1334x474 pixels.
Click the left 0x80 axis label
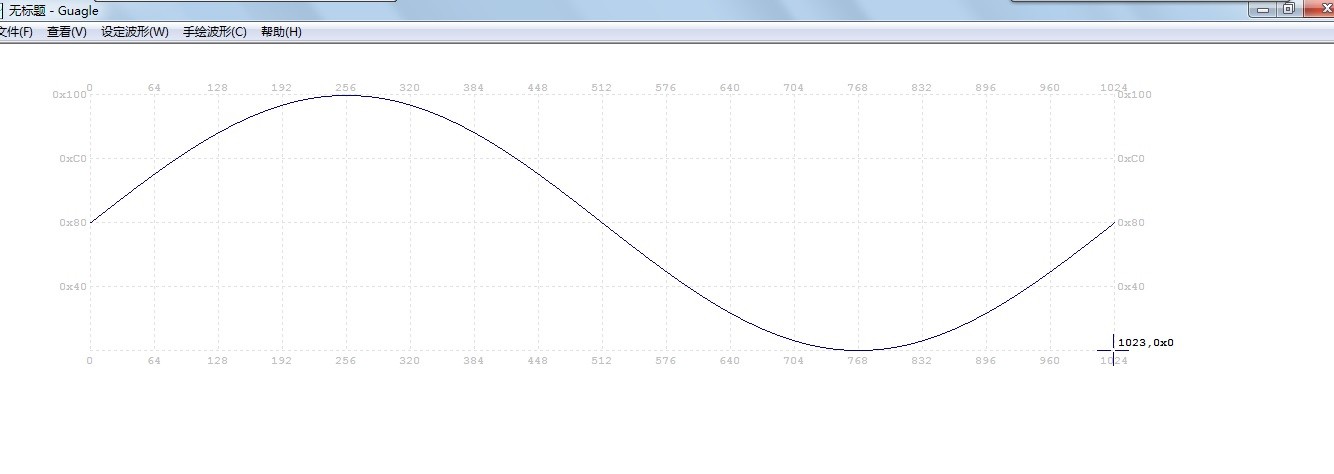point(72,222)
